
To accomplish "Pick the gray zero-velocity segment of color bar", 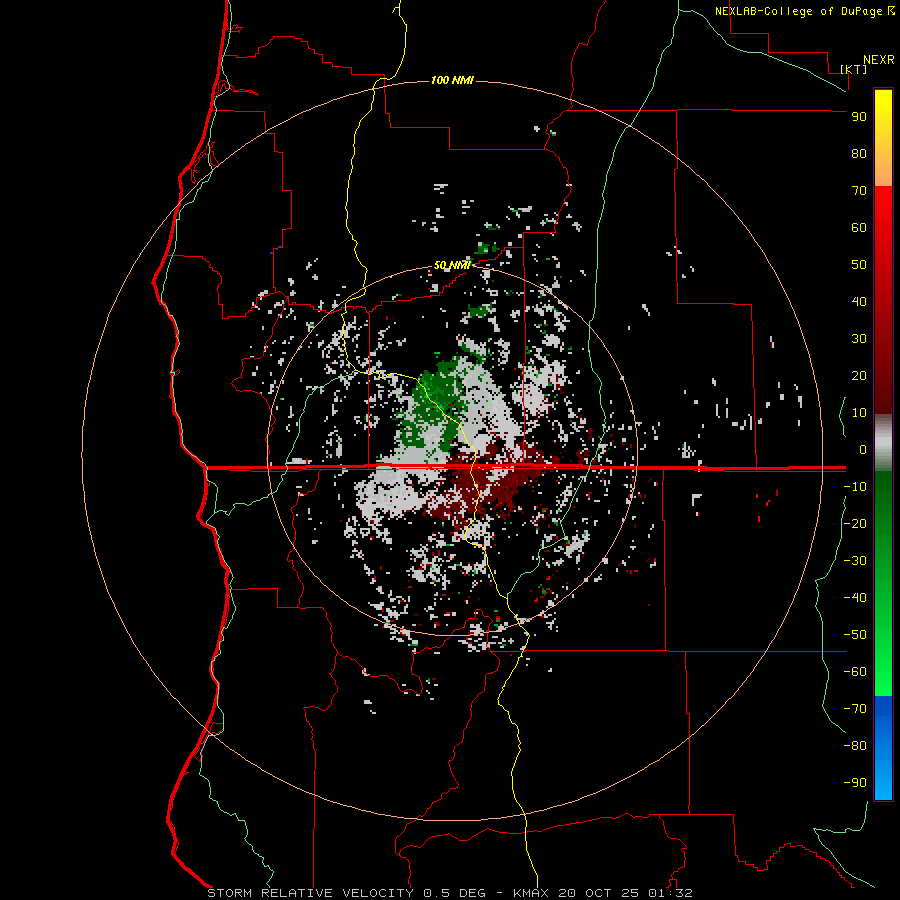I will point(883,443).
